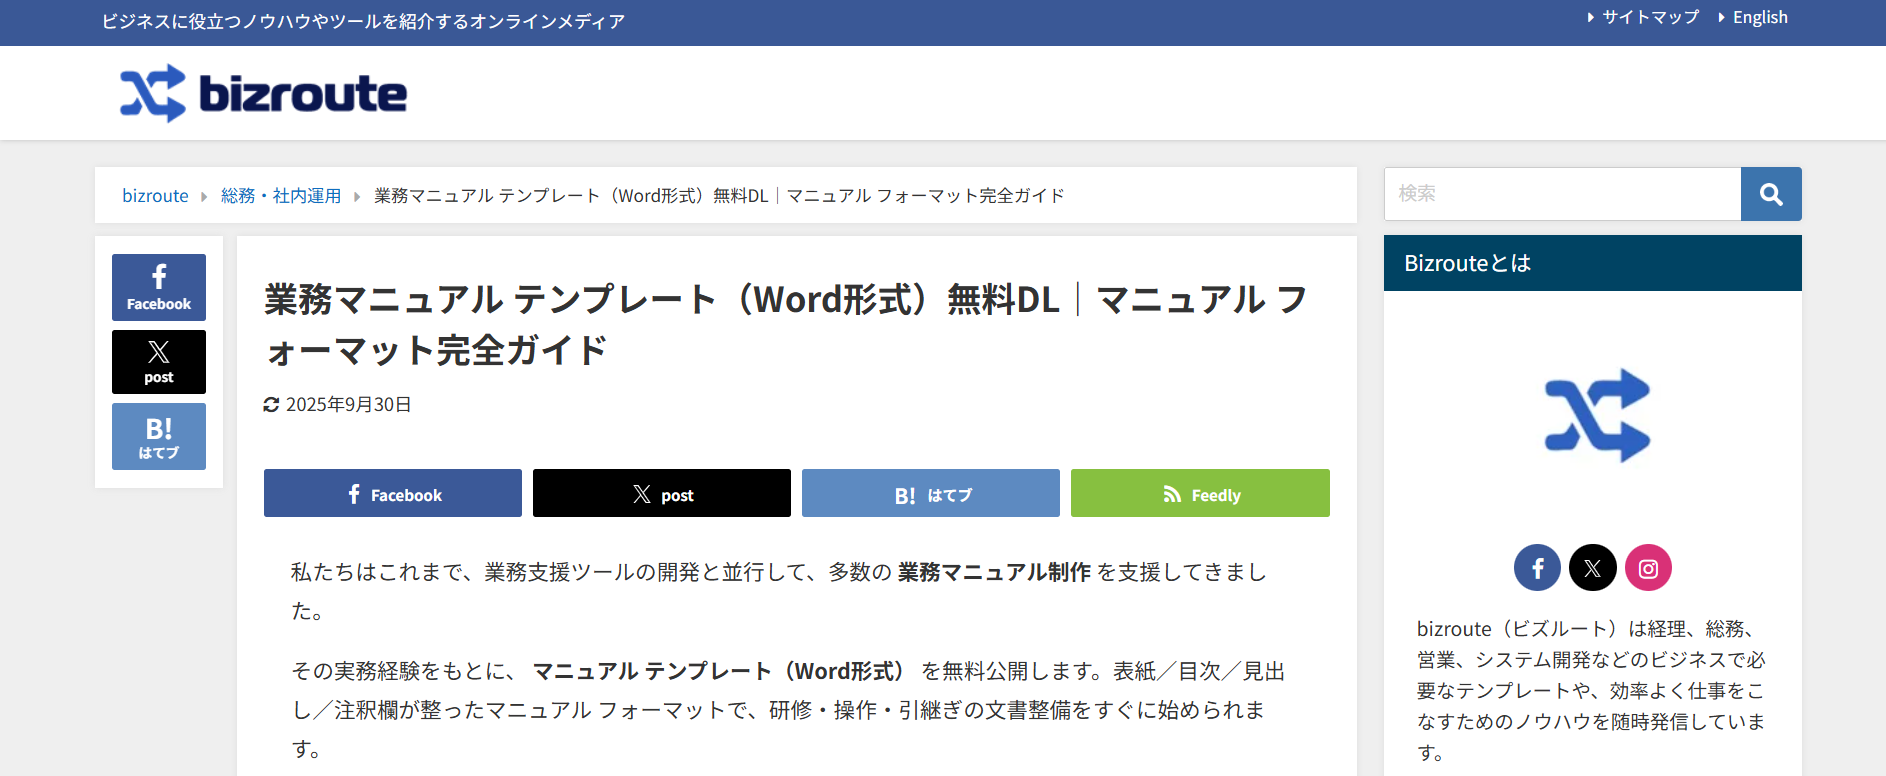Open the 総務・社内運用 breadcrumb category
This screenshot has height=776, width=1886.
(281, 196)
